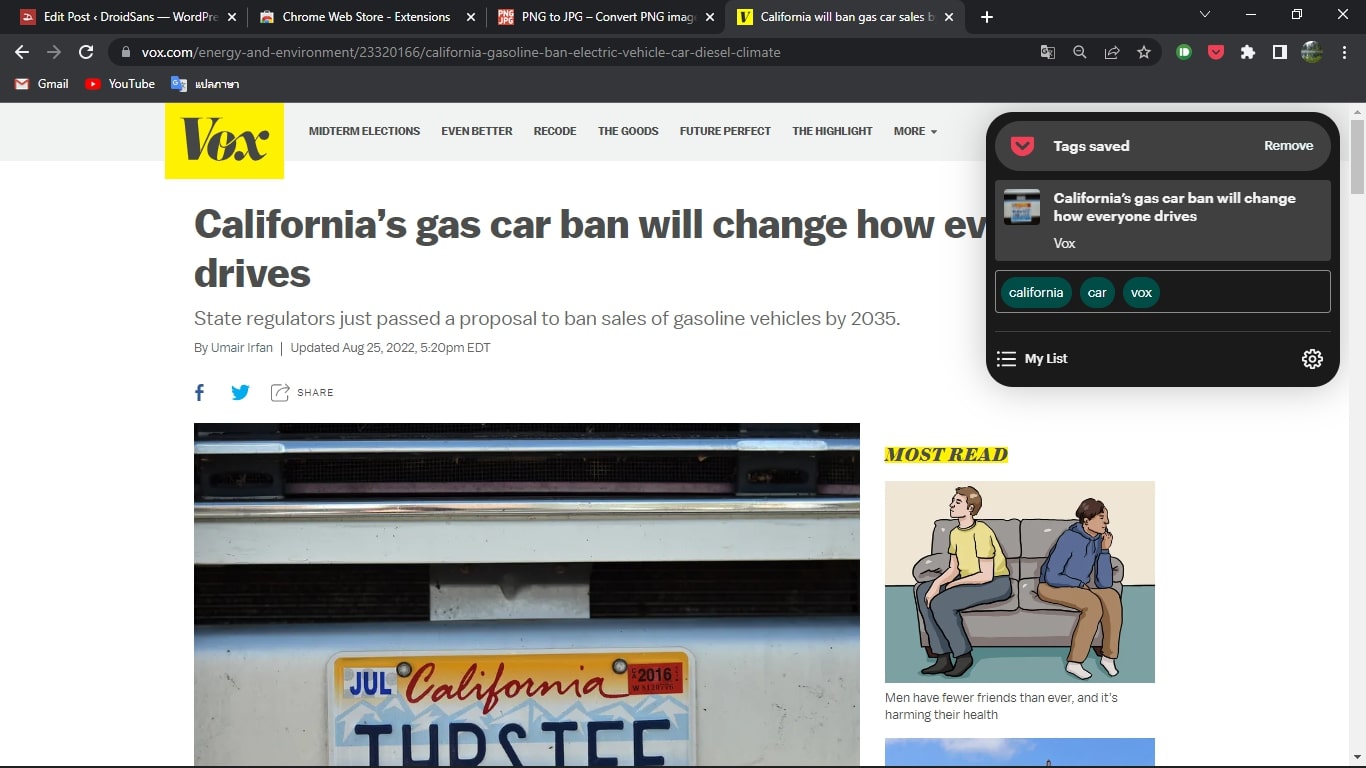Screen dimensions: 1366x768
Task: Share article on Twitter icon
Action: tap(240, 393)
